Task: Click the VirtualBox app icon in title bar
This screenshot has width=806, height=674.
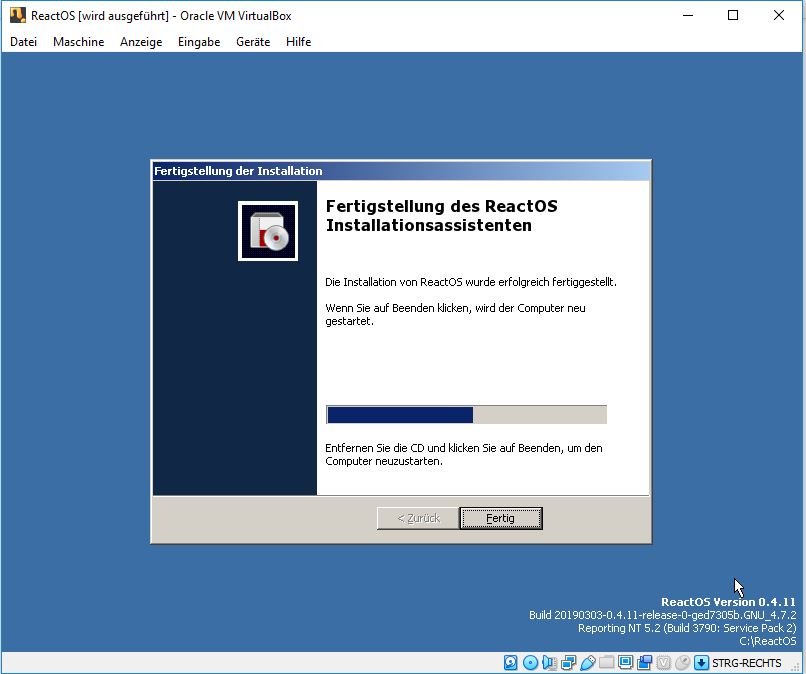Action: [x=17, y=15]
